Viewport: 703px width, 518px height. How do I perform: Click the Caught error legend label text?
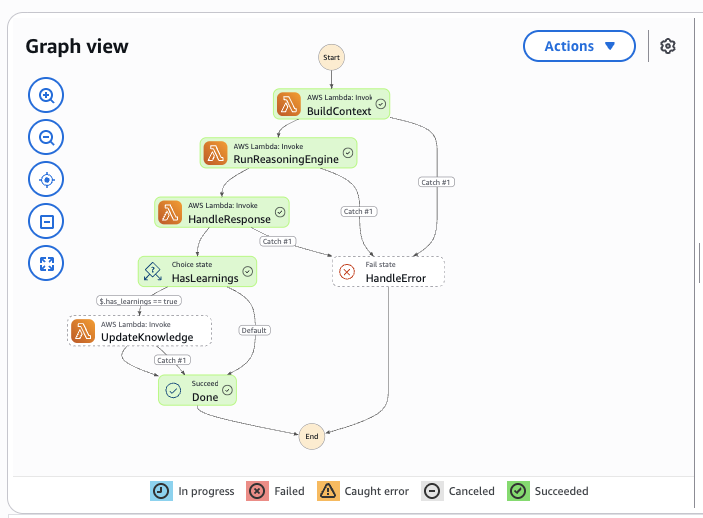click(377, 492)
